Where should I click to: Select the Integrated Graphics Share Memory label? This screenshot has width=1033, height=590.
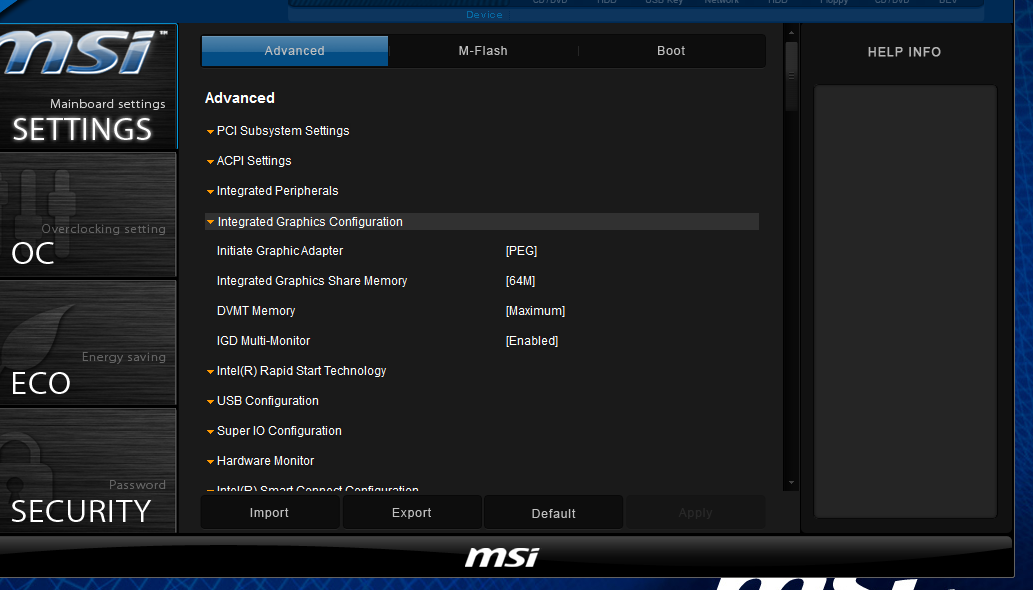312,281
